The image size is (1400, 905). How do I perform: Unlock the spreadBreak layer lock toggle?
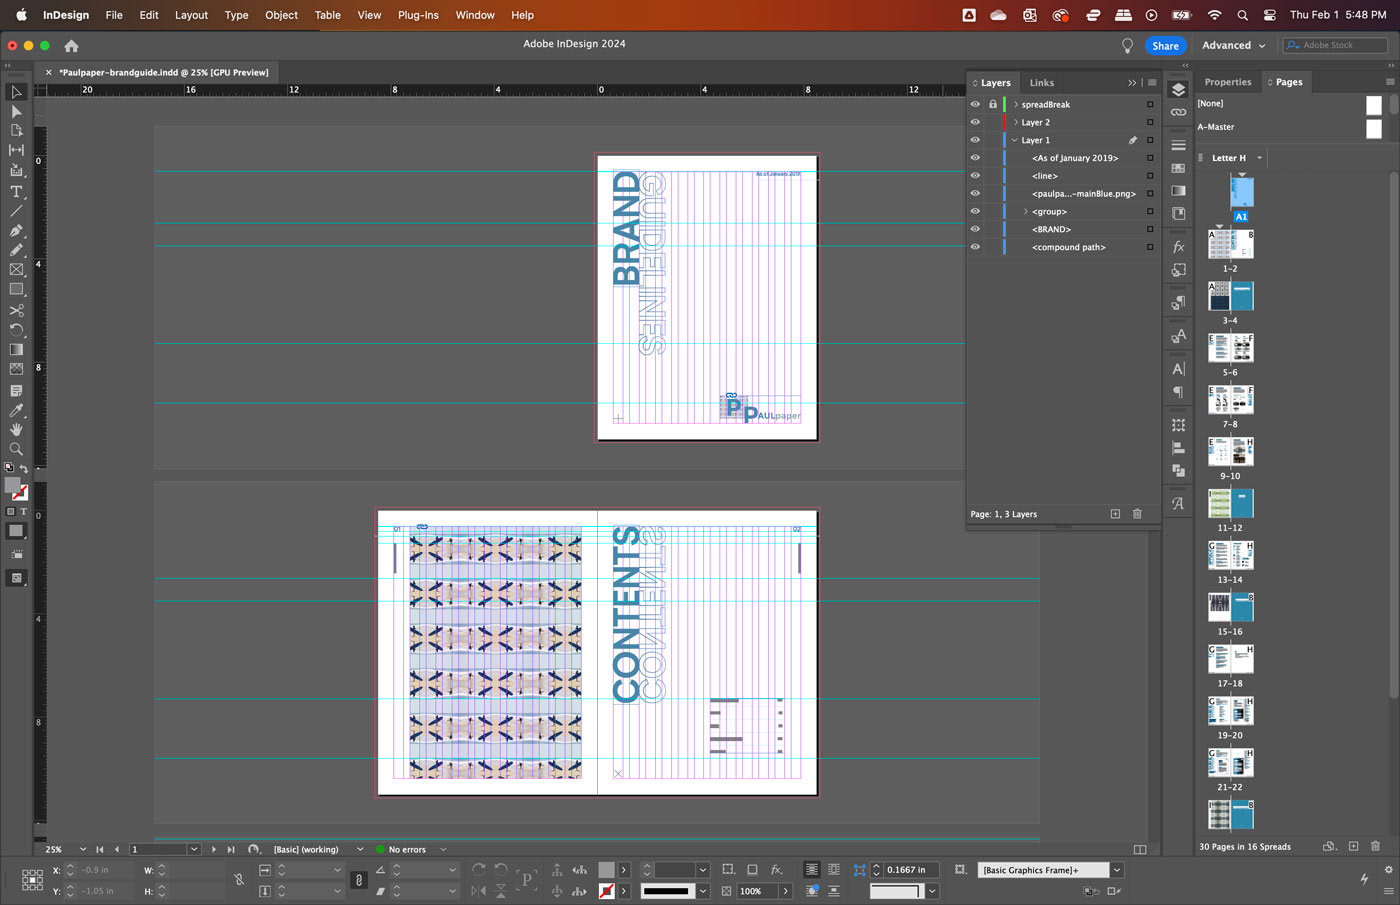coord(993,104)
